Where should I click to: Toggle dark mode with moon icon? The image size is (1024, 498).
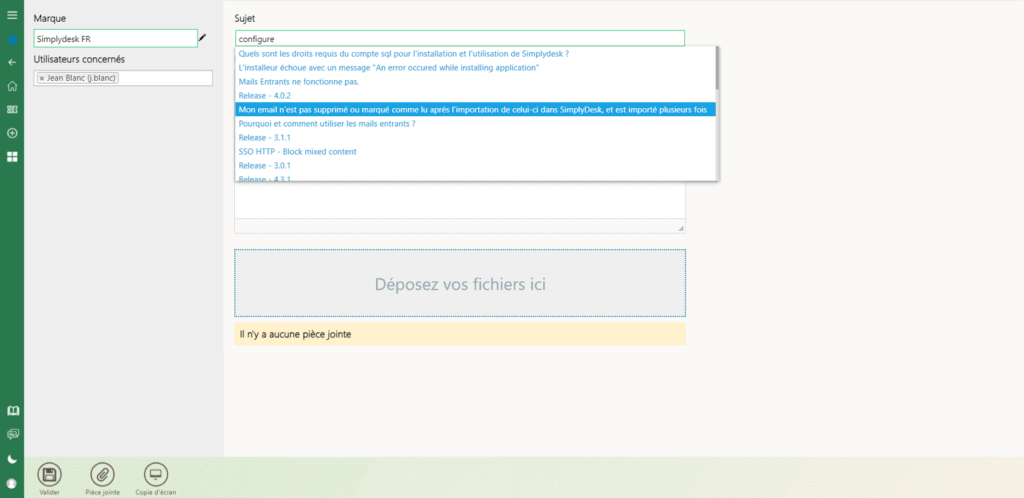[12, 459]
